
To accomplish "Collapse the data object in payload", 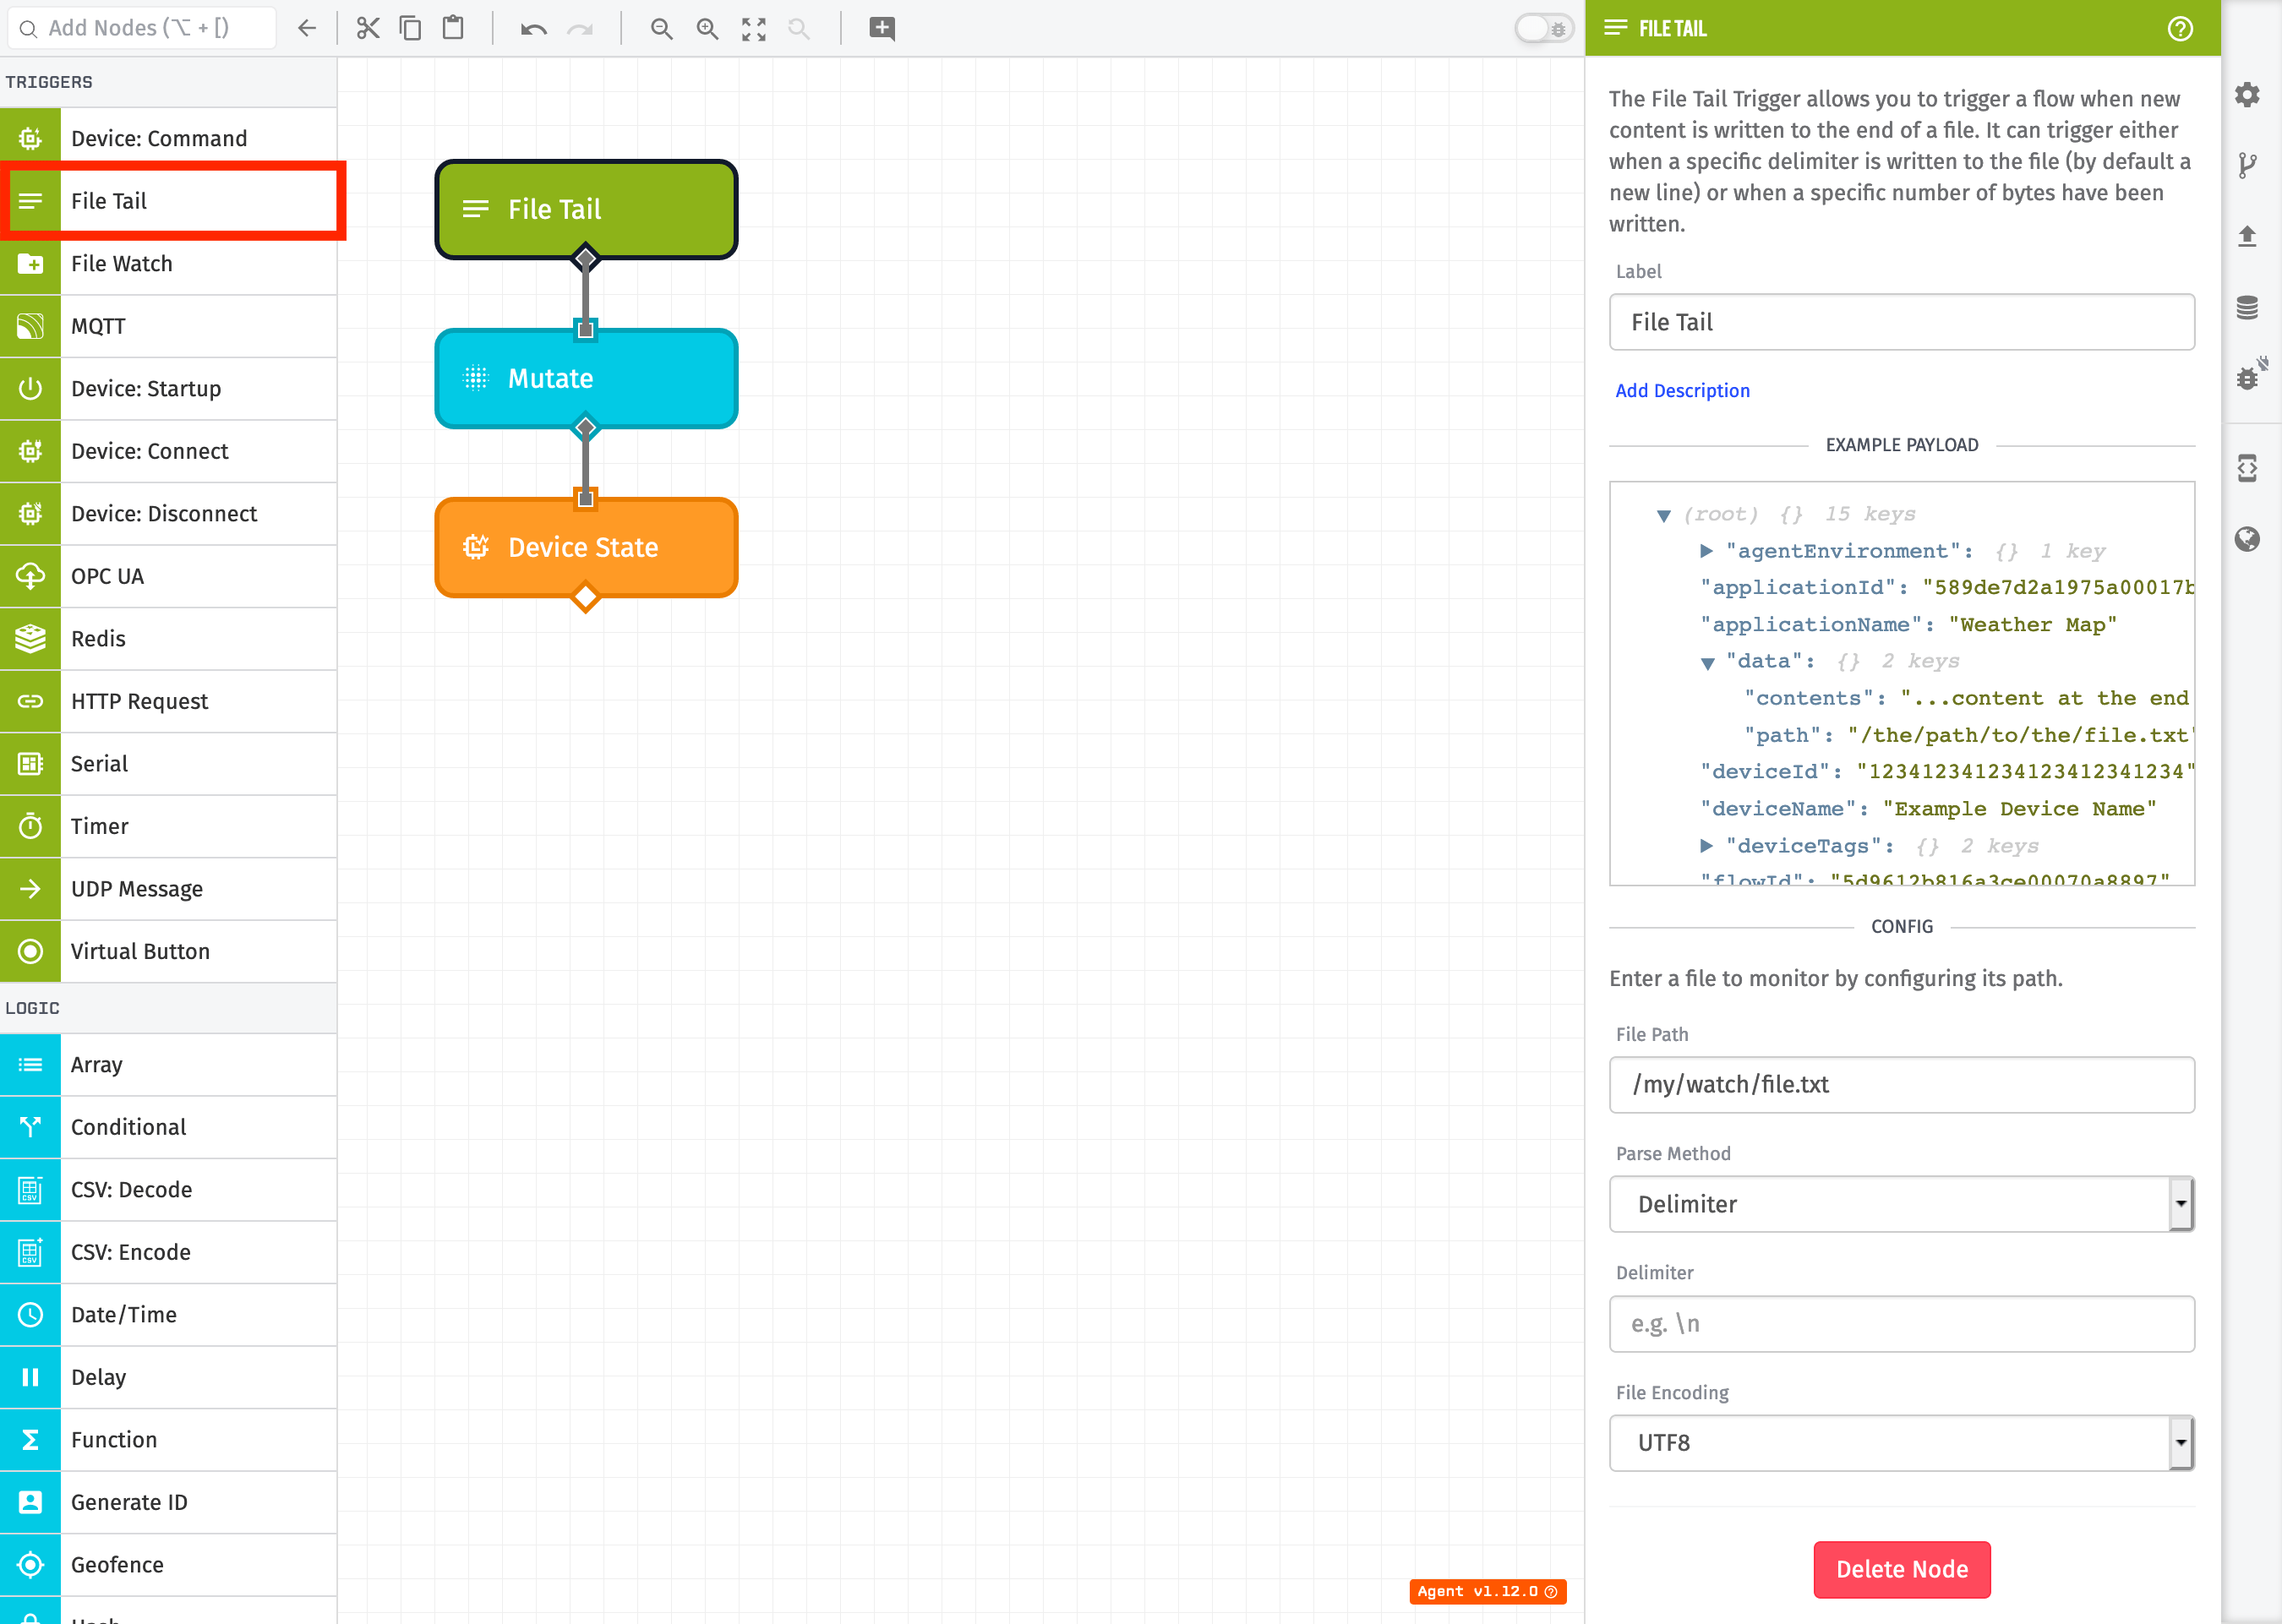I will [x=1707, y=662].
